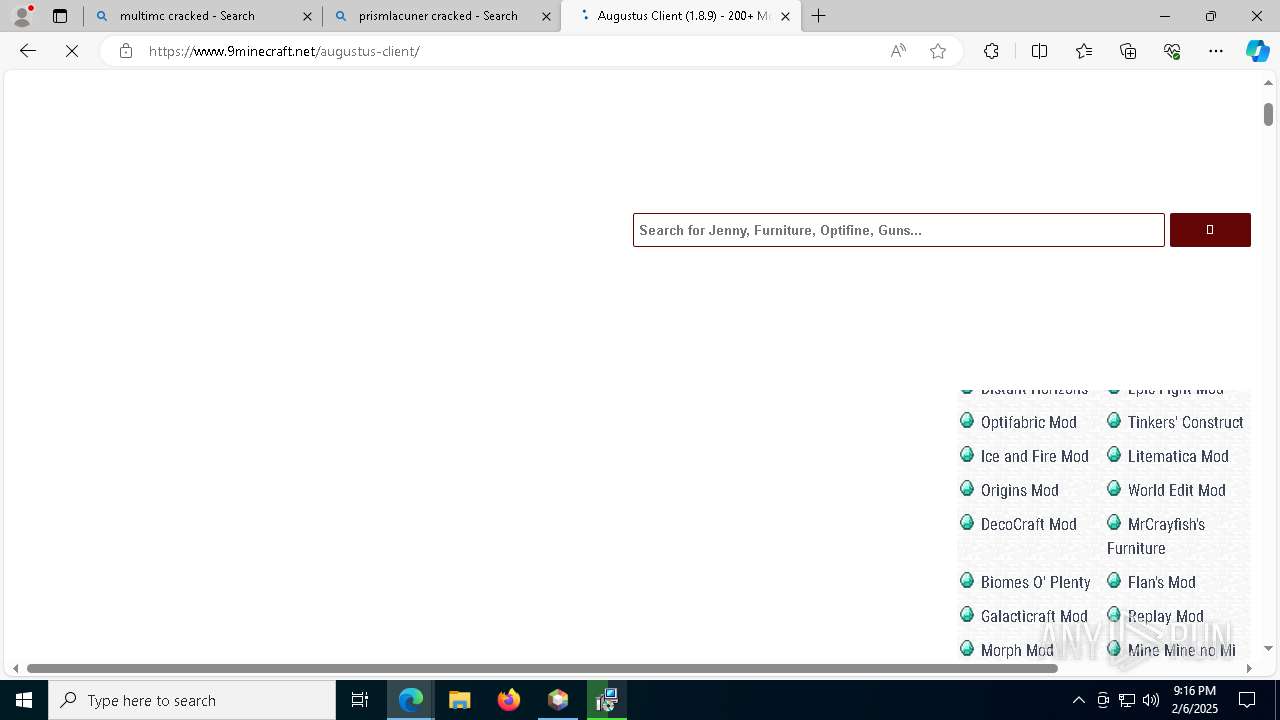Open a new browser tab
Screen dimensions: 1280x720
point(819,16)
